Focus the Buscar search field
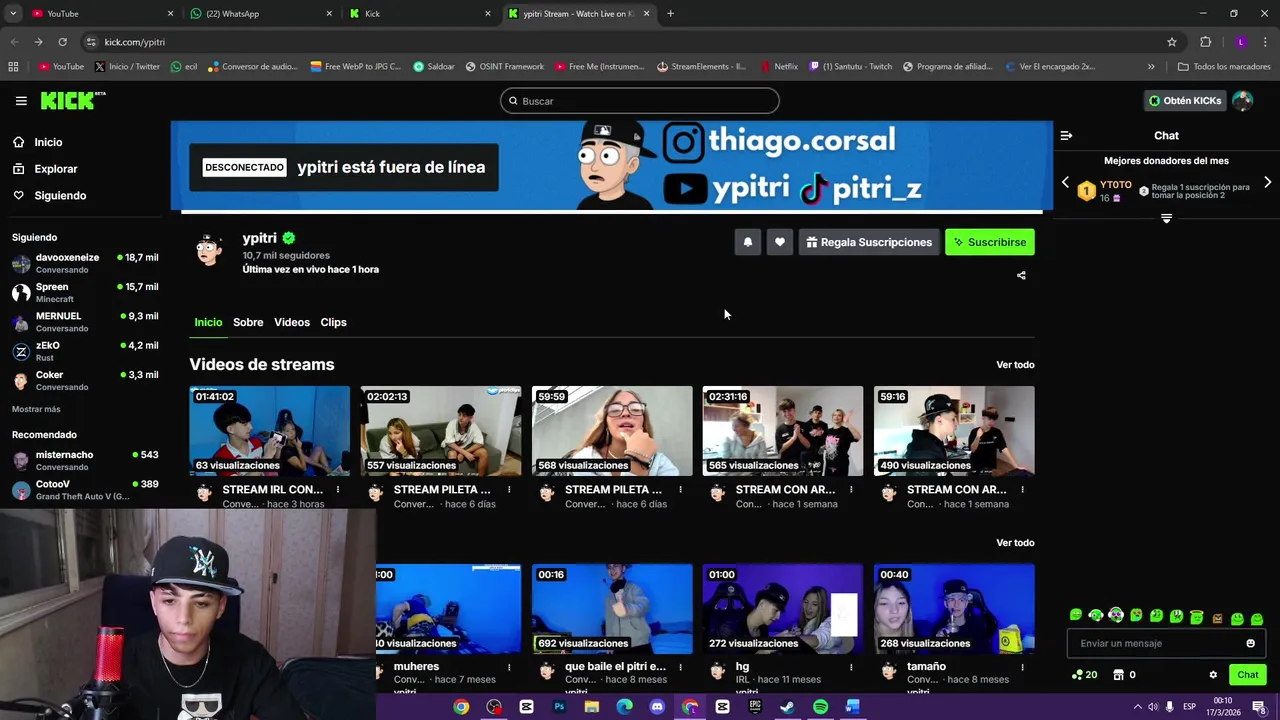Viewport: 1280px width, 720px height. click(640, 101)
